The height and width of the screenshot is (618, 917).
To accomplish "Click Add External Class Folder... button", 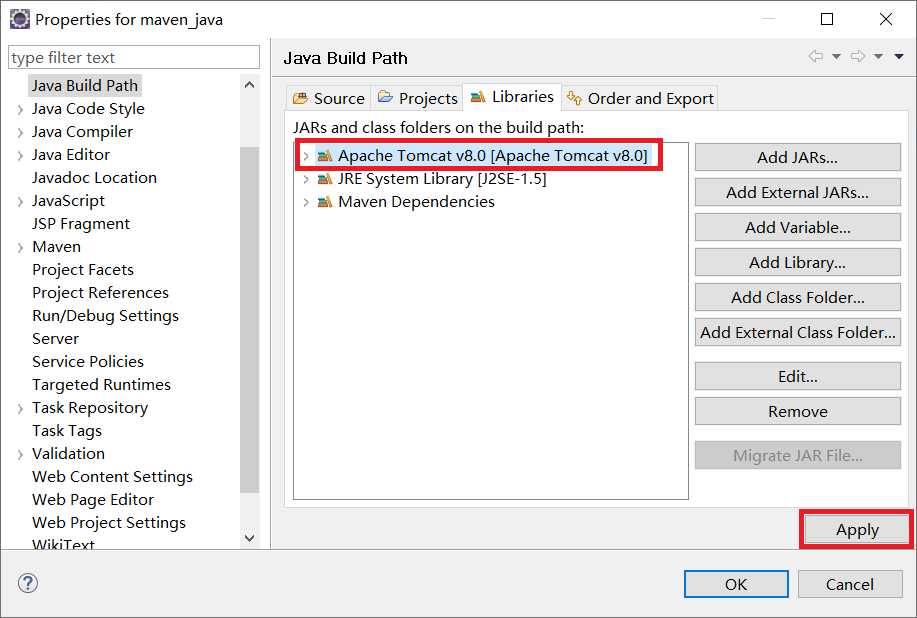I will click(798, 332).
